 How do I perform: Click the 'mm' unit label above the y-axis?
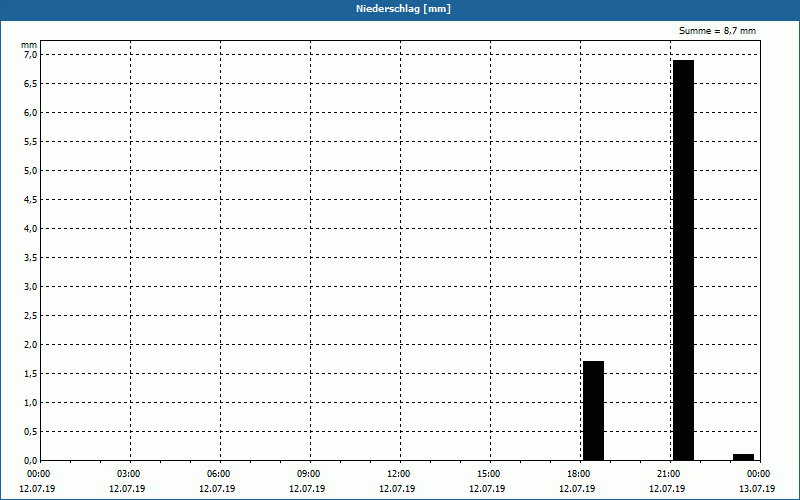(x=29, y=45)
